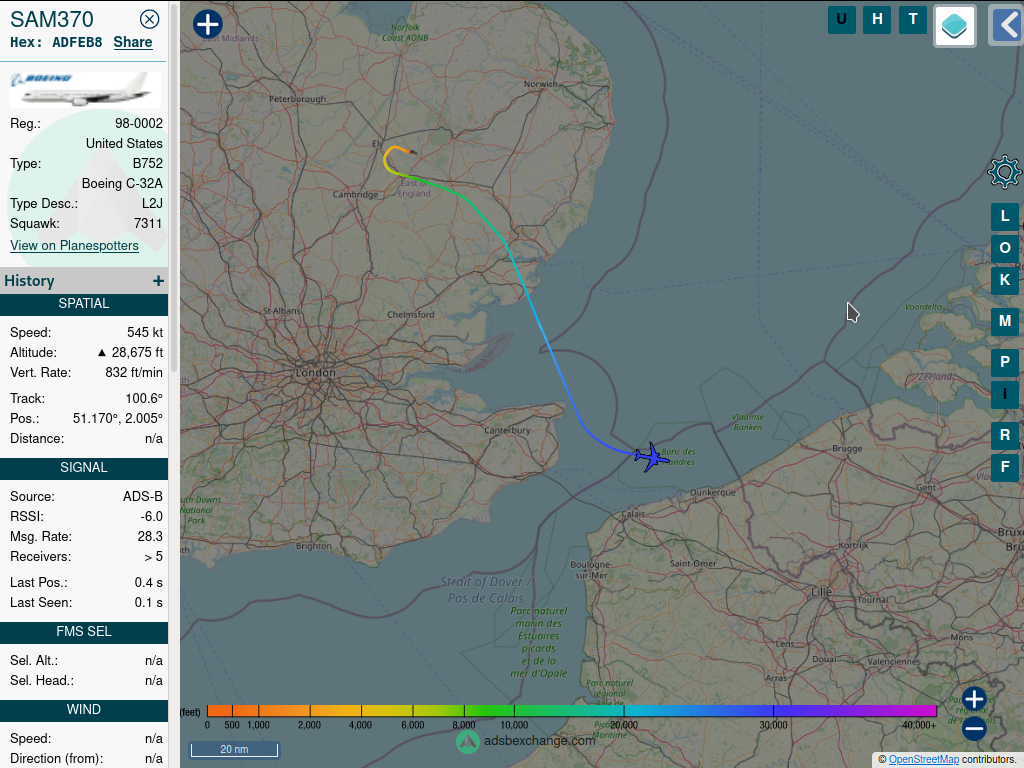1024x768 pixels.
Task: Click the track value 100.6°
Action: [144, 398]
